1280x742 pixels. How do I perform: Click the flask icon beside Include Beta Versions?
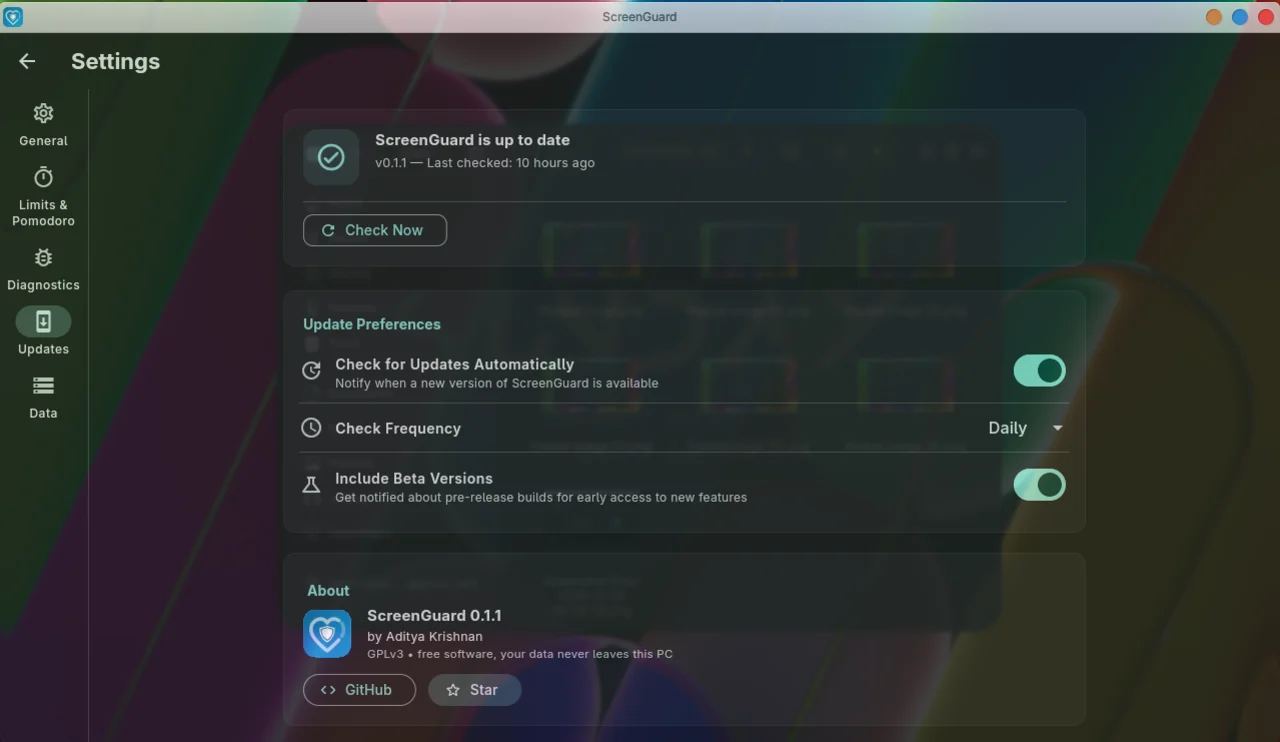point(312,485)
